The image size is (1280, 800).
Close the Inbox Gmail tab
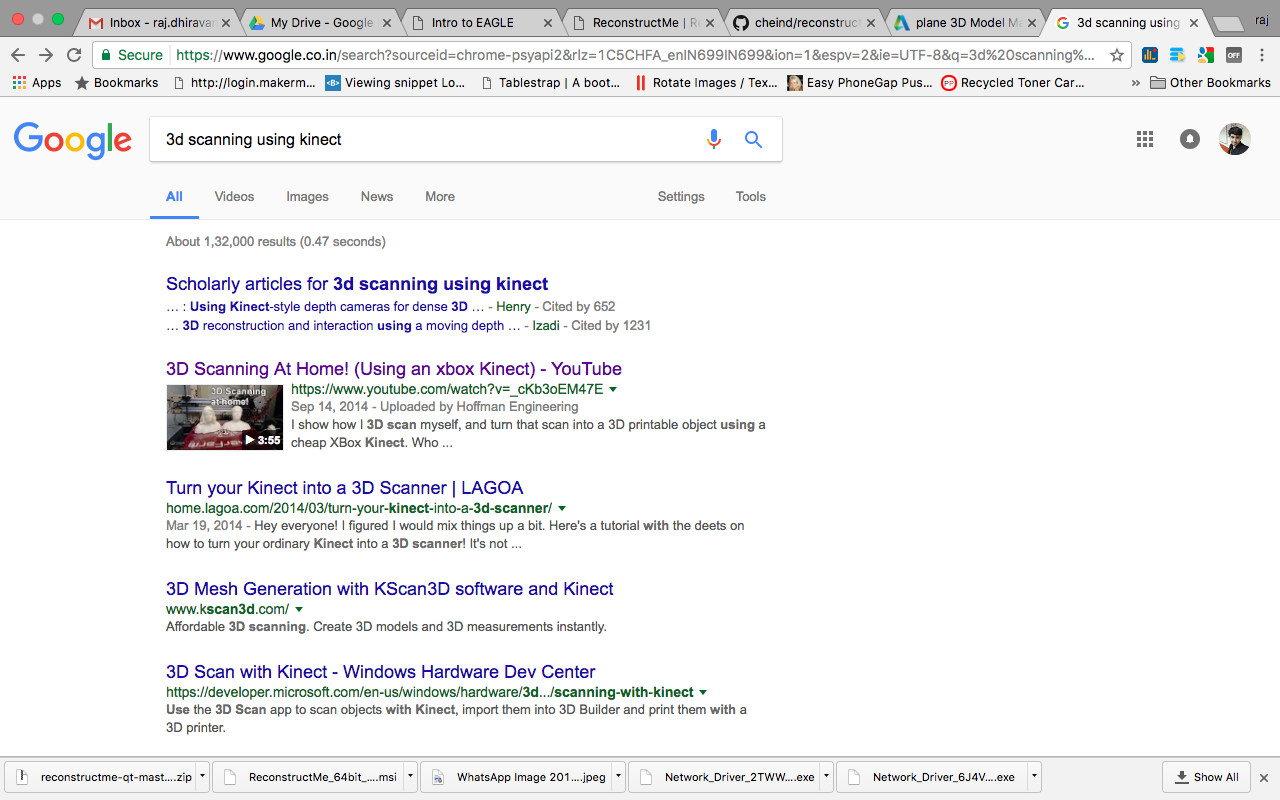[x=226, y=22]
